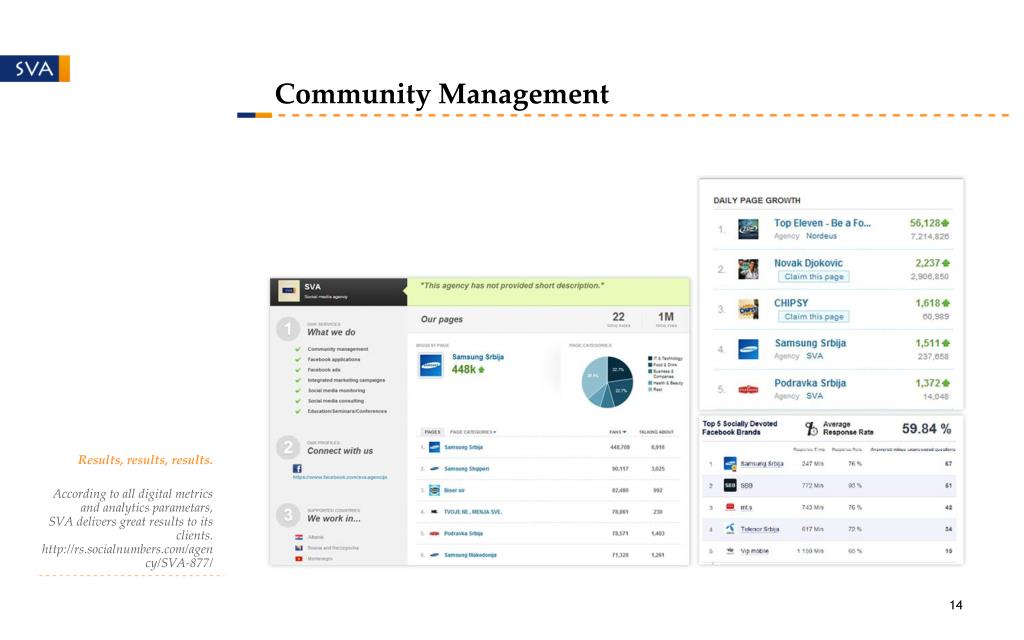Click the CHIPSY page thumbnail
1024x640 pixels.
[748, 309]
